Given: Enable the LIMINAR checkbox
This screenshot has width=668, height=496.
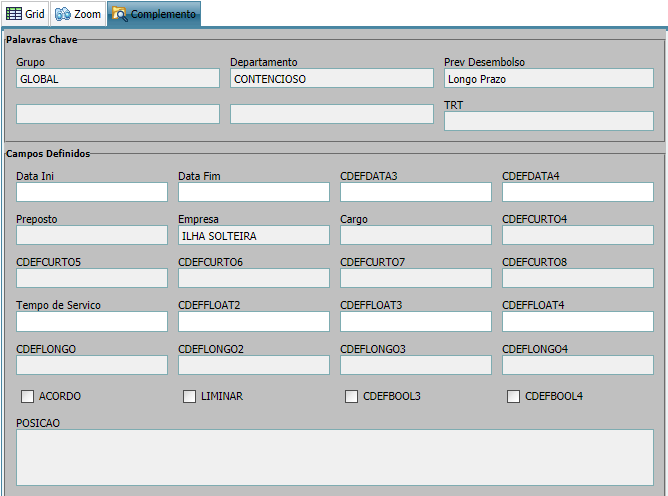Looking at the screenshot, I should pos(189,396).
